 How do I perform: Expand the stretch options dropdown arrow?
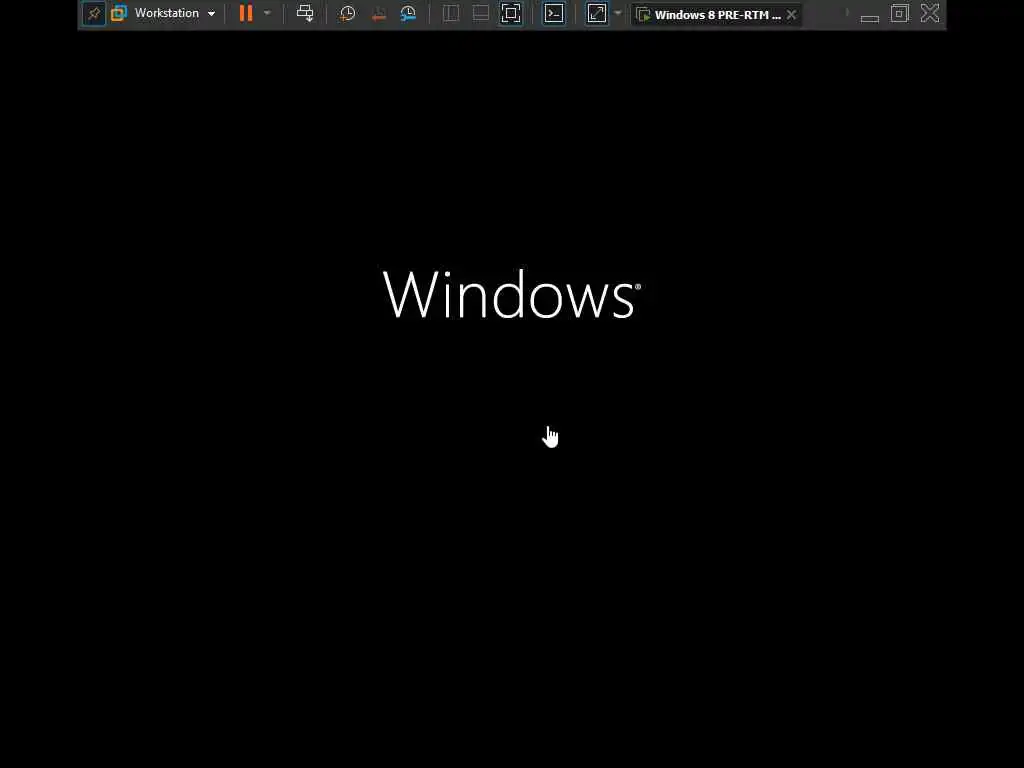pos(618,13)
